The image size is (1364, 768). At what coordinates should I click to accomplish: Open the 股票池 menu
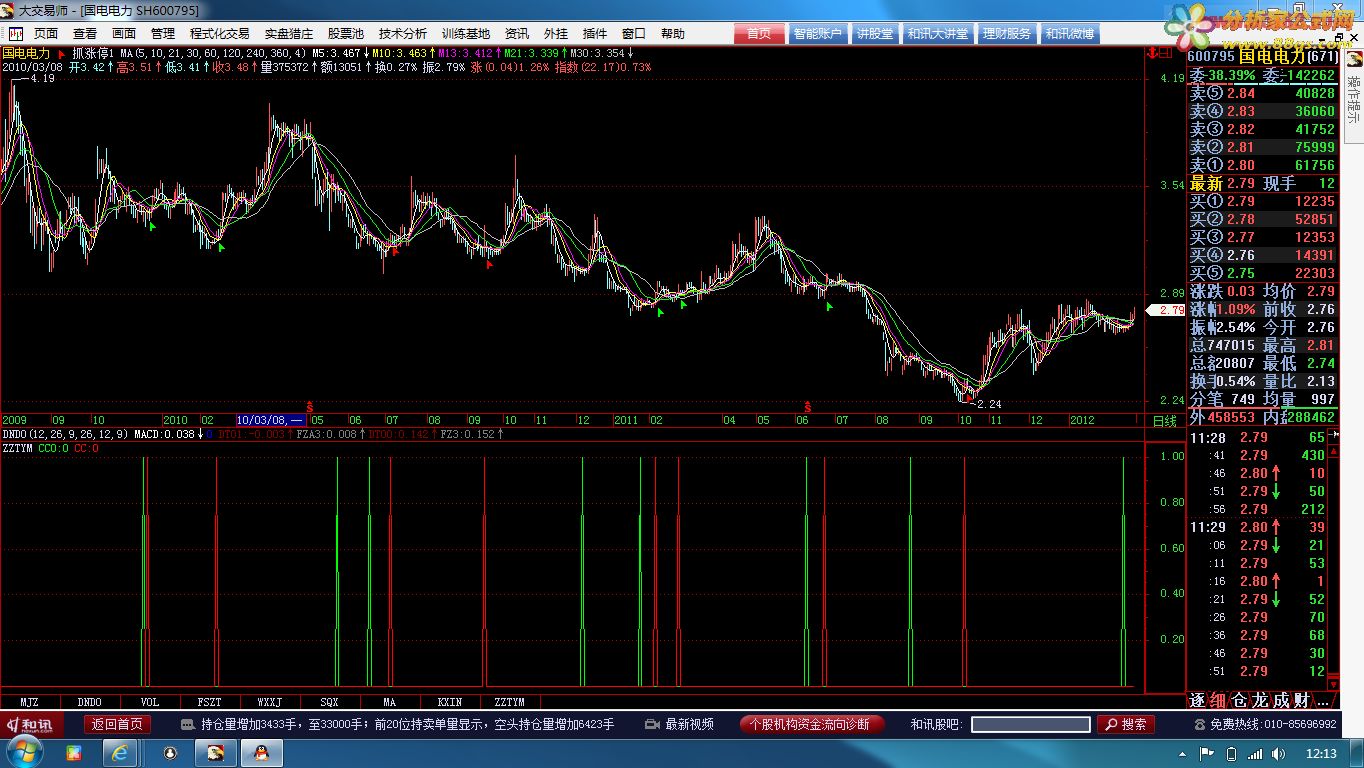pyautogui.click(x=346, y=34)
